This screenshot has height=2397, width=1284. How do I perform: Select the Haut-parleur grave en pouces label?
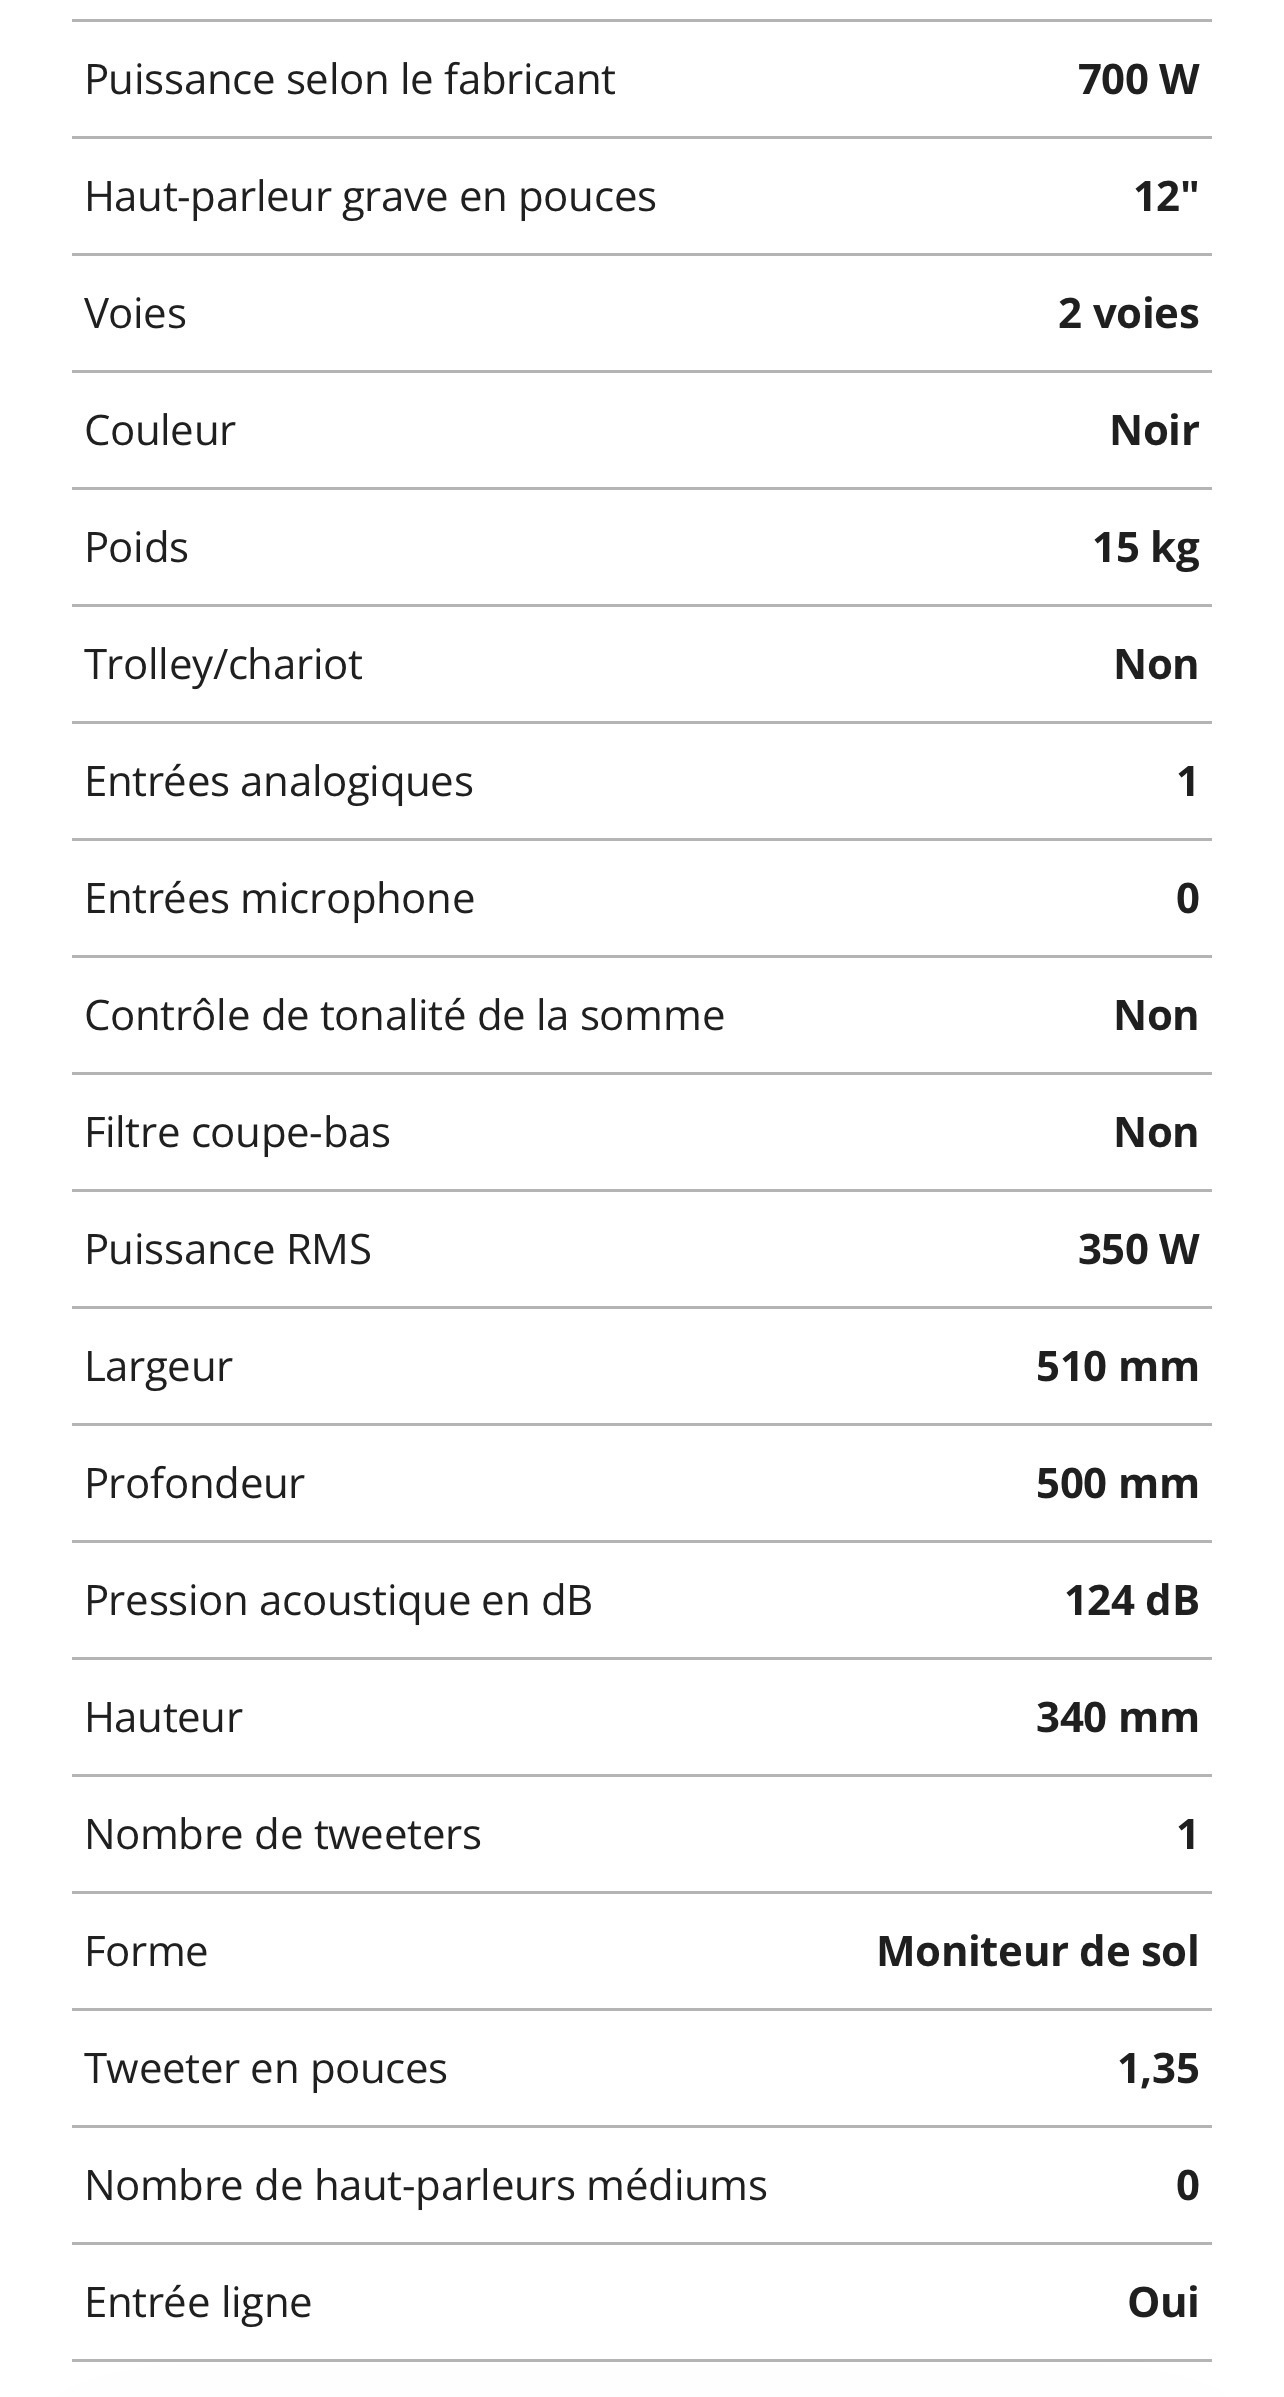tap(370, 197)
